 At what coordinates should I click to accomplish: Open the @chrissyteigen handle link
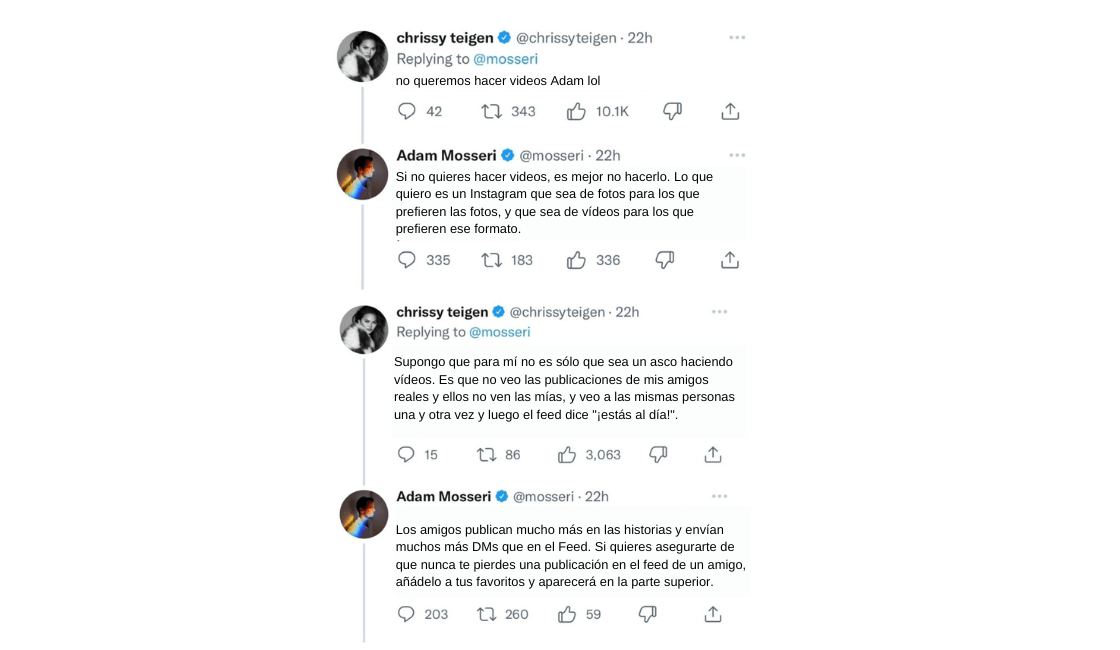(x=566, y=37)
